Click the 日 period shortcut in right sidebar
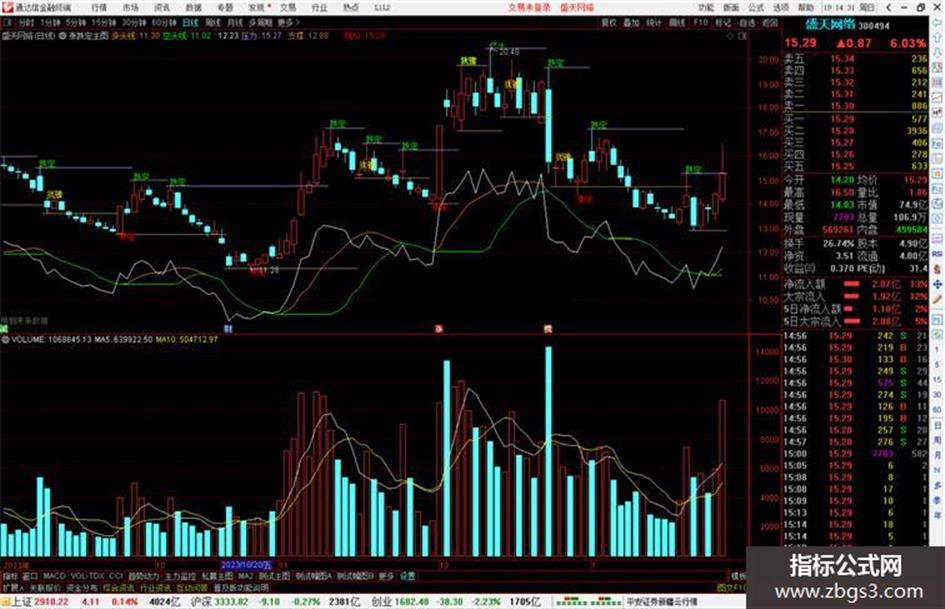 click(x=937, y=426)
